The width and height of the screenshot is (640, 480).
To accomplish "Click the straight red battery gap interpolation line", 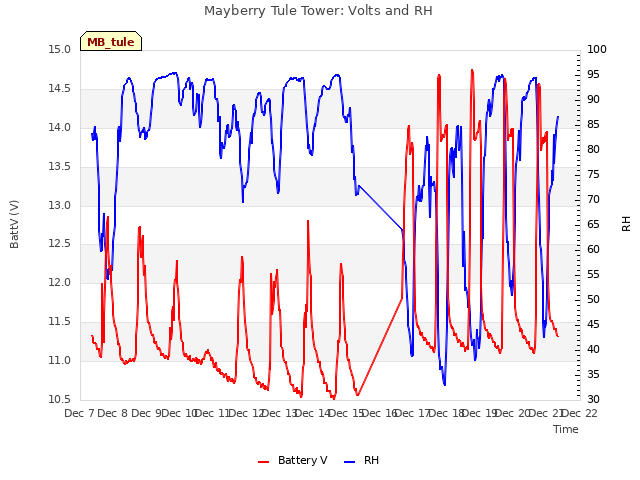I will click(x=380, y=347).
